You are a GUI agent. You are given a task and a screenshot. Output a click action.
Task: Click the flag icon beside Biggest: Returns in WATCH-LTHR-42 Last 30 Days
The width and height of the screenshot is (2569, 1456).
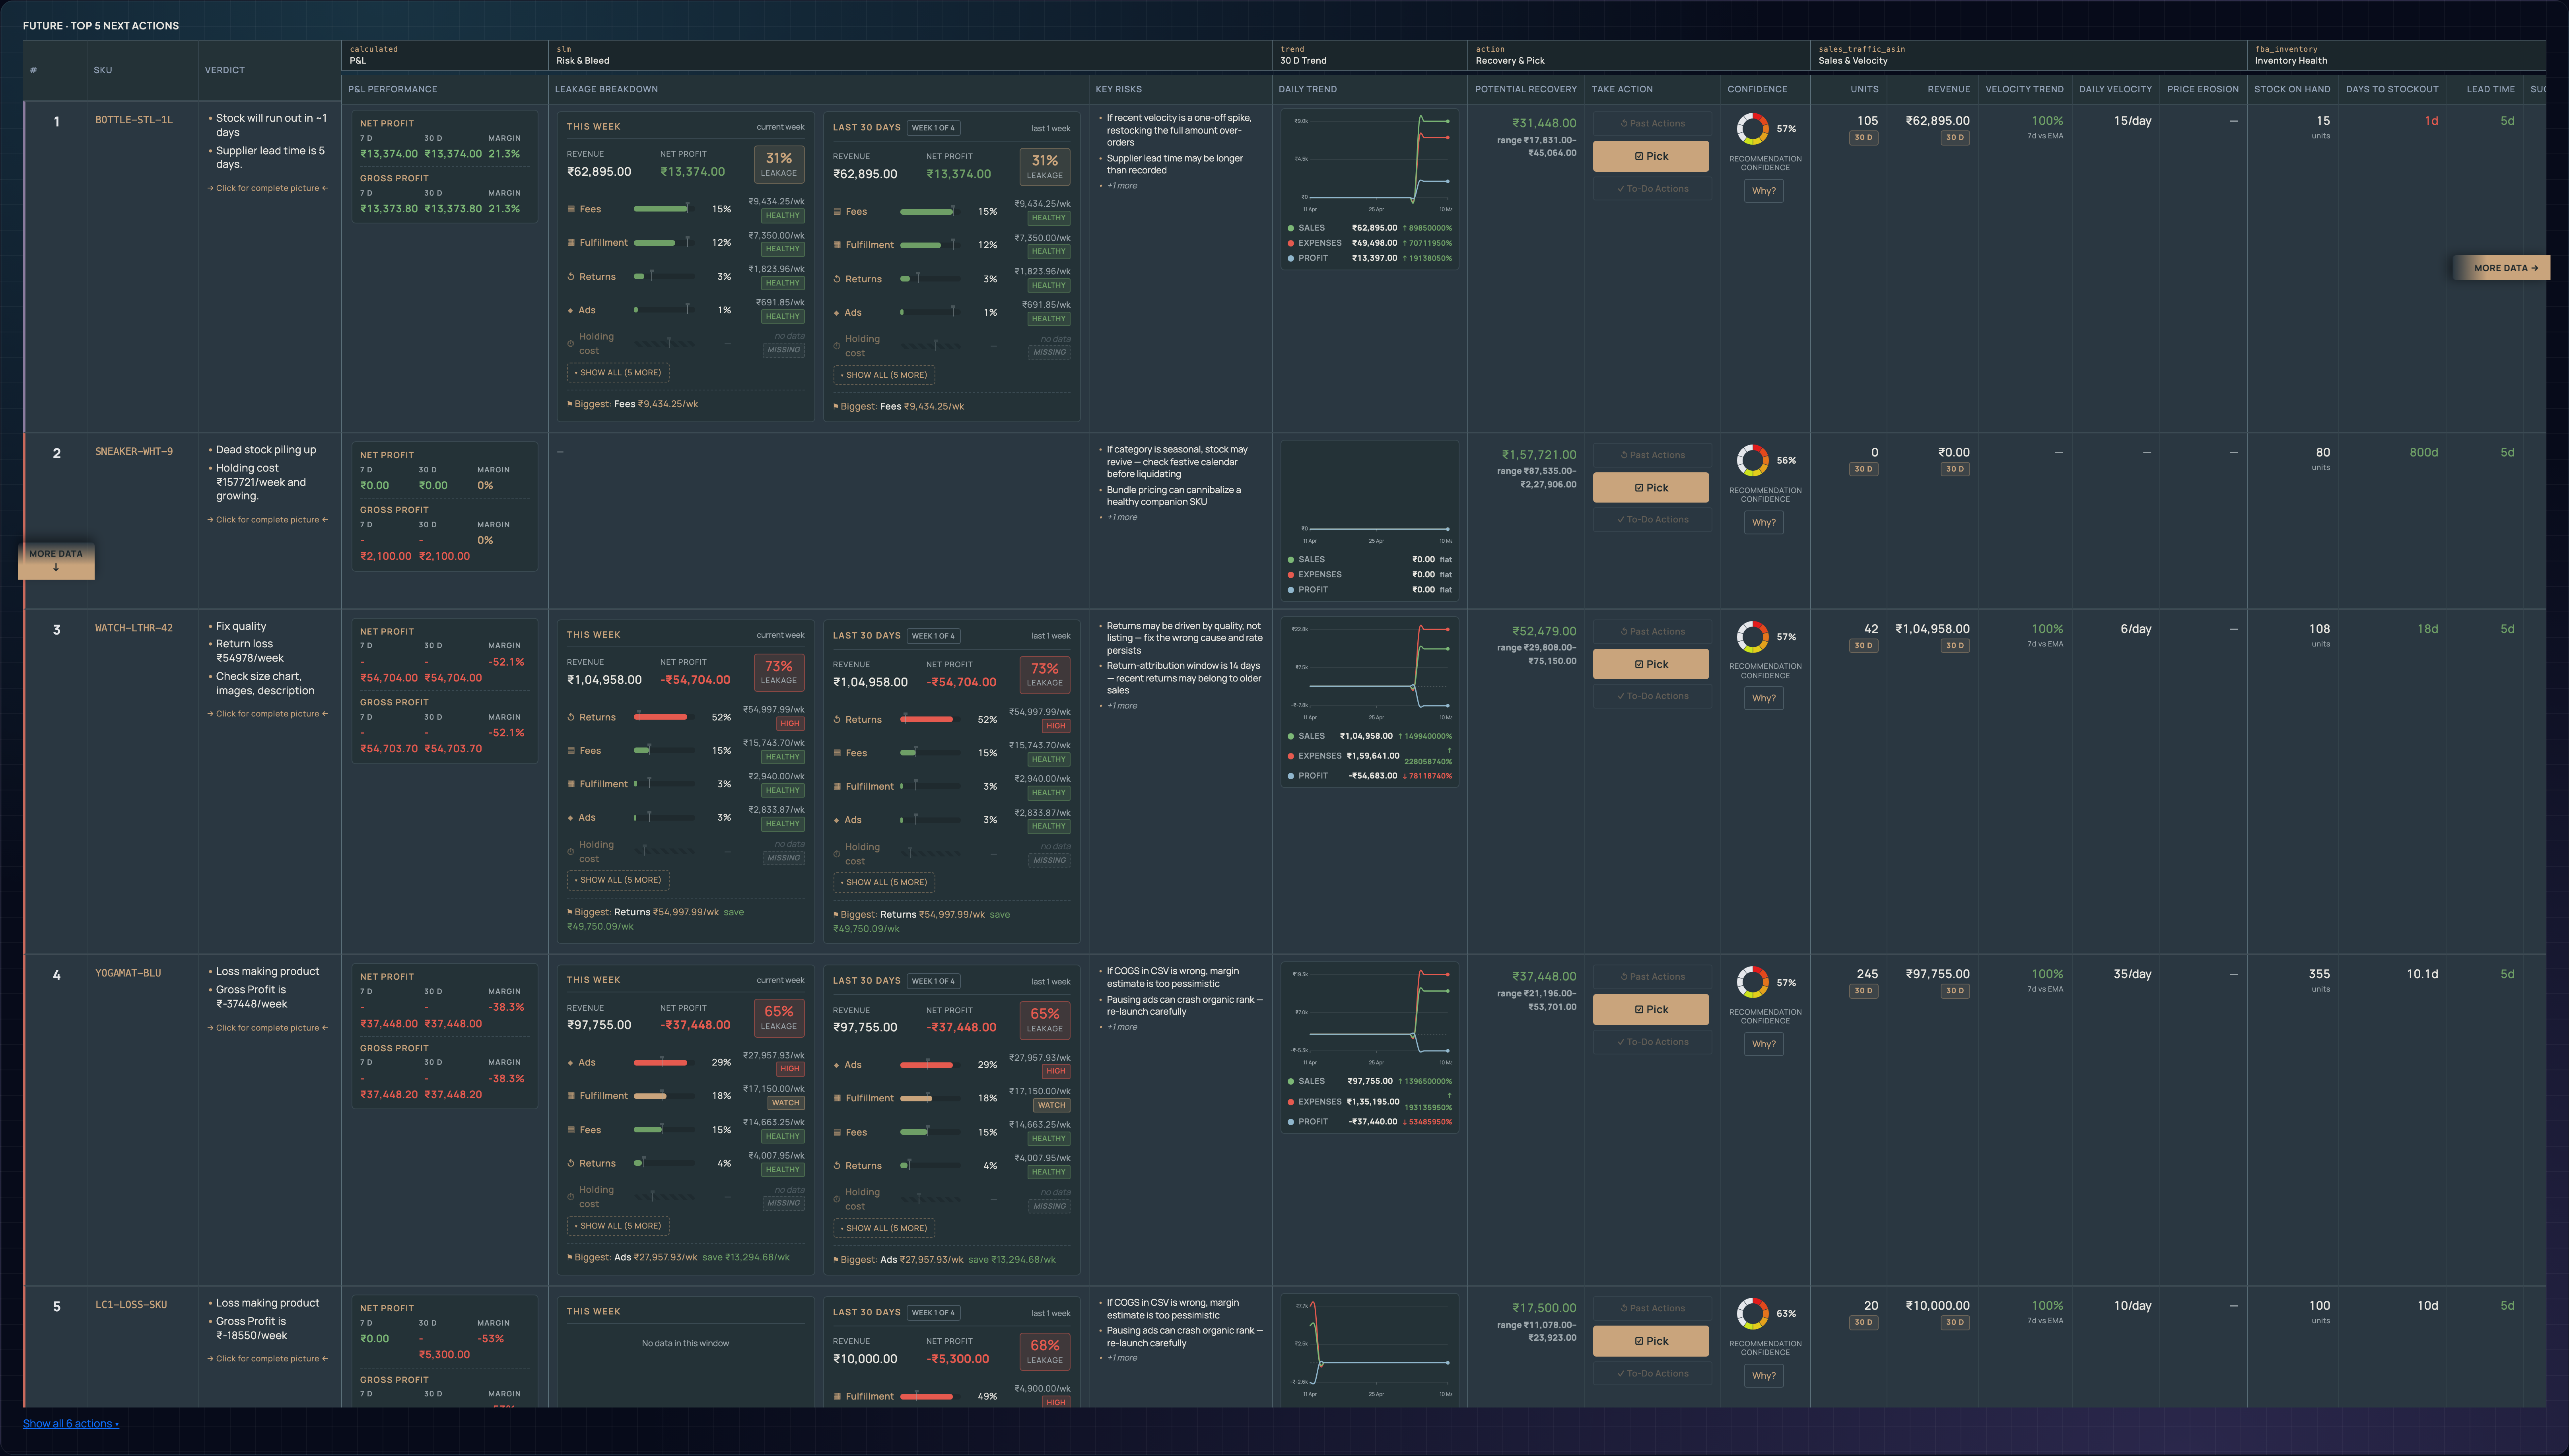[x=836, y=914]
